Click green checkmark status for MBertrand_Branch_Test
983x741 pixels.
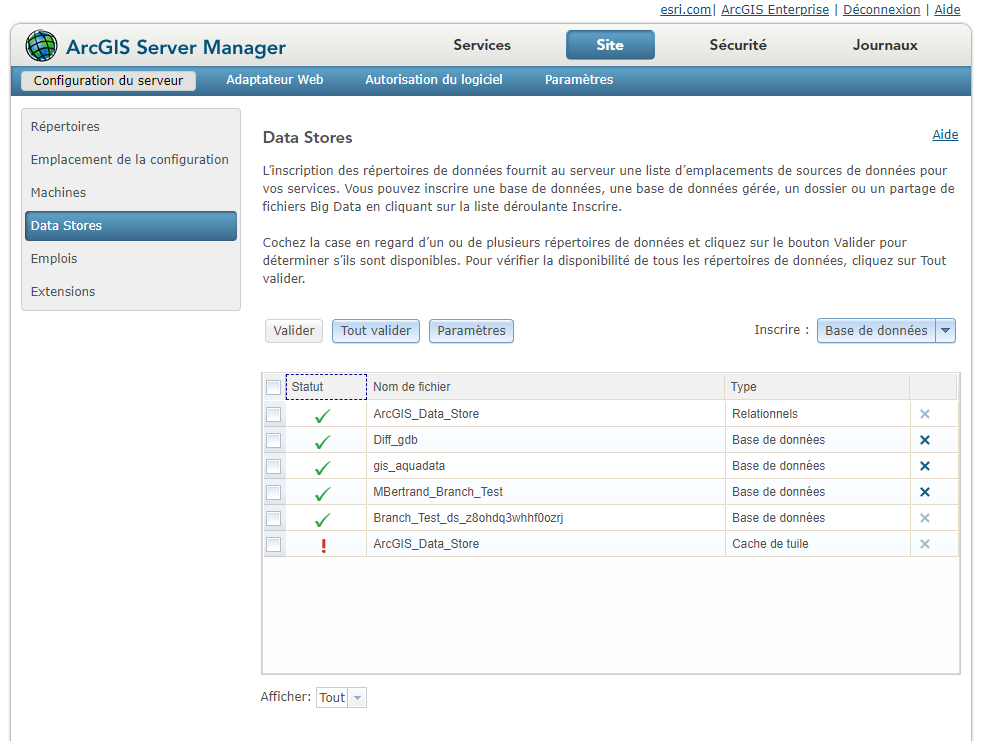(323, 493)
